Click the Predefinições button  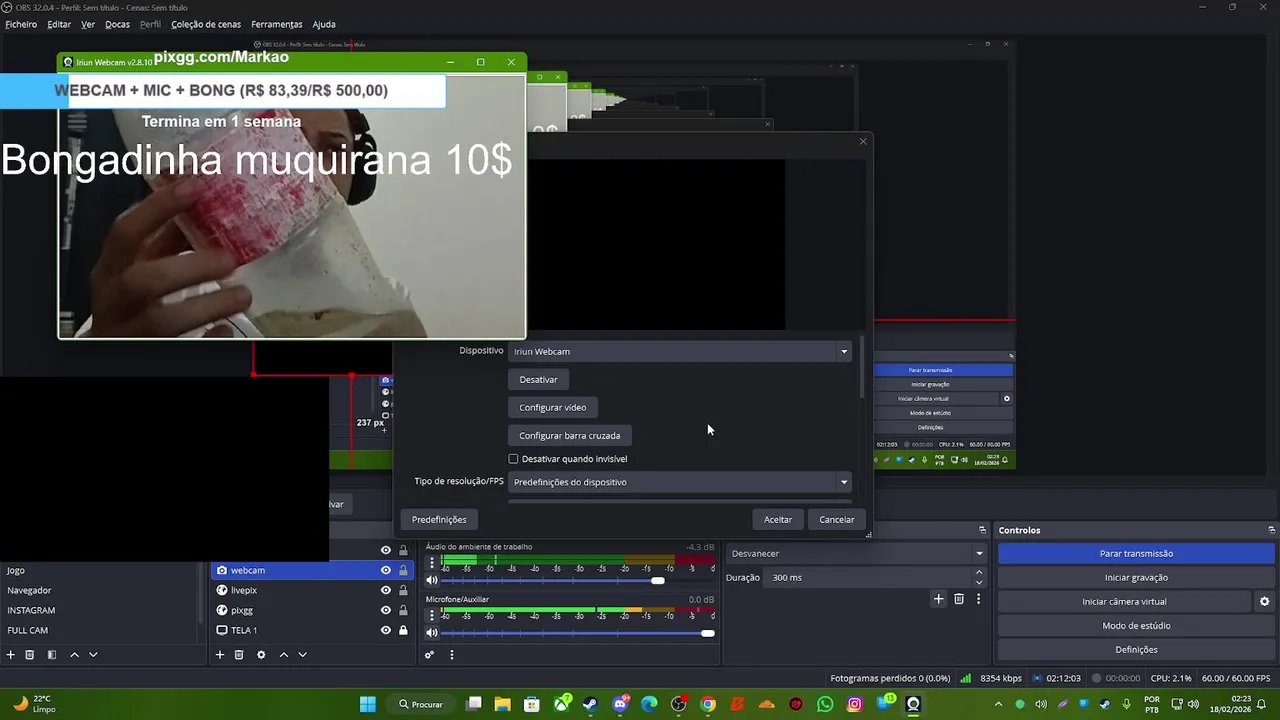click(x=439, y=519)
